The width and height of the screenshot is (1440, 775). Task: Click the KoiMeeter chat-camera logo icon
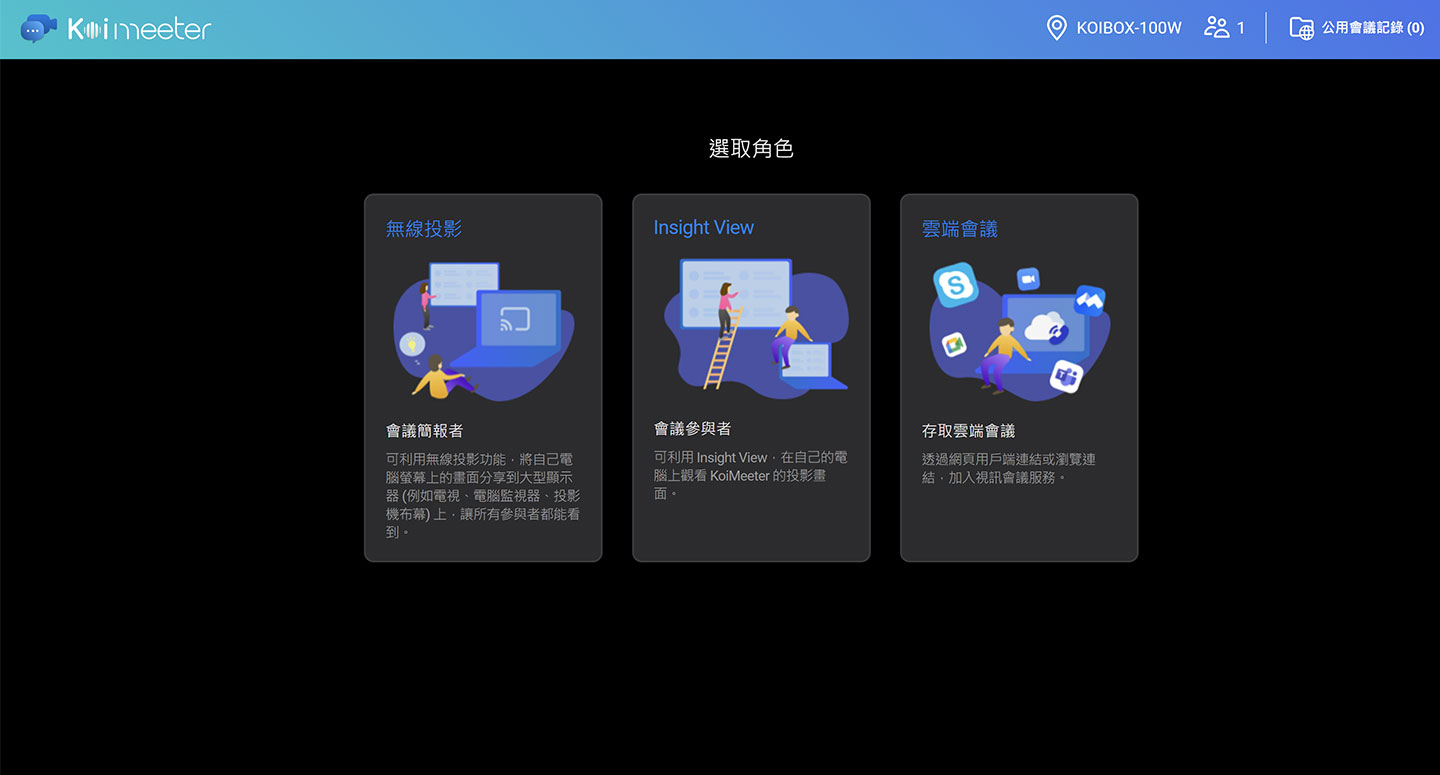point(38,28)
